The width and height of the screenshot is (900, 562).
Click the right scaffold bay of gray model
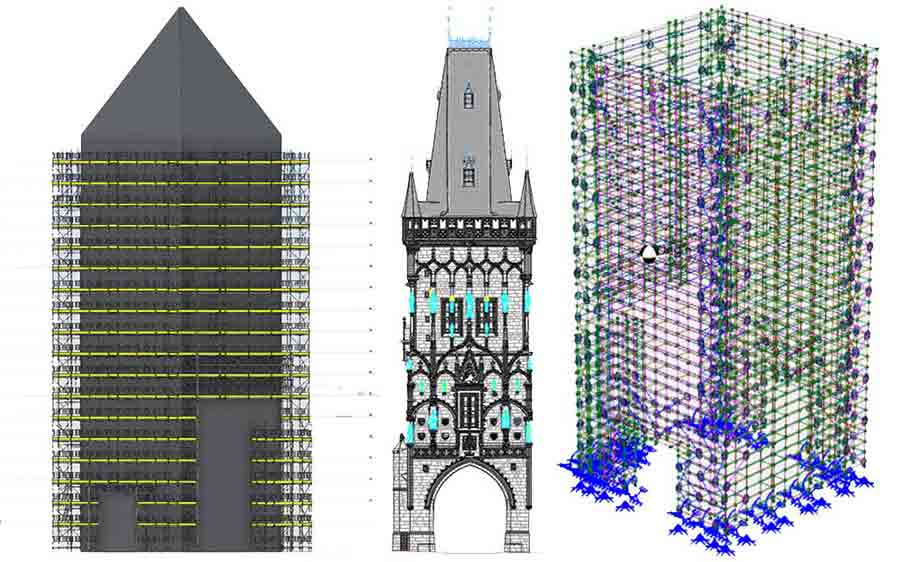point(296,350)
